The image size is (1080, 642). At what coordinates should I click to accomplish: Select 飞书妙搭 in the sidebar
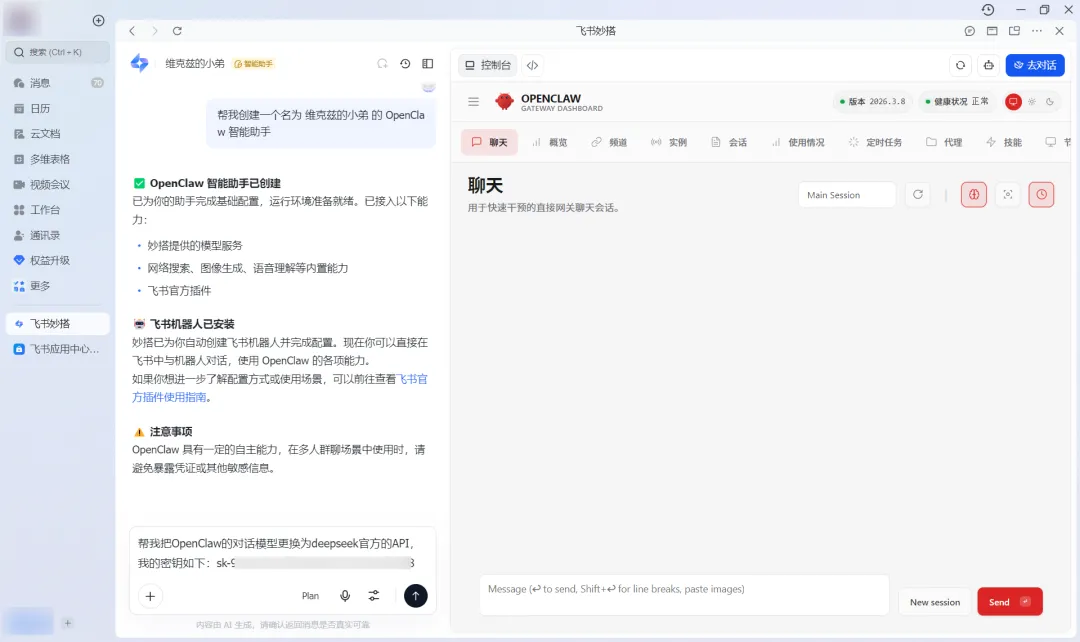58,324
